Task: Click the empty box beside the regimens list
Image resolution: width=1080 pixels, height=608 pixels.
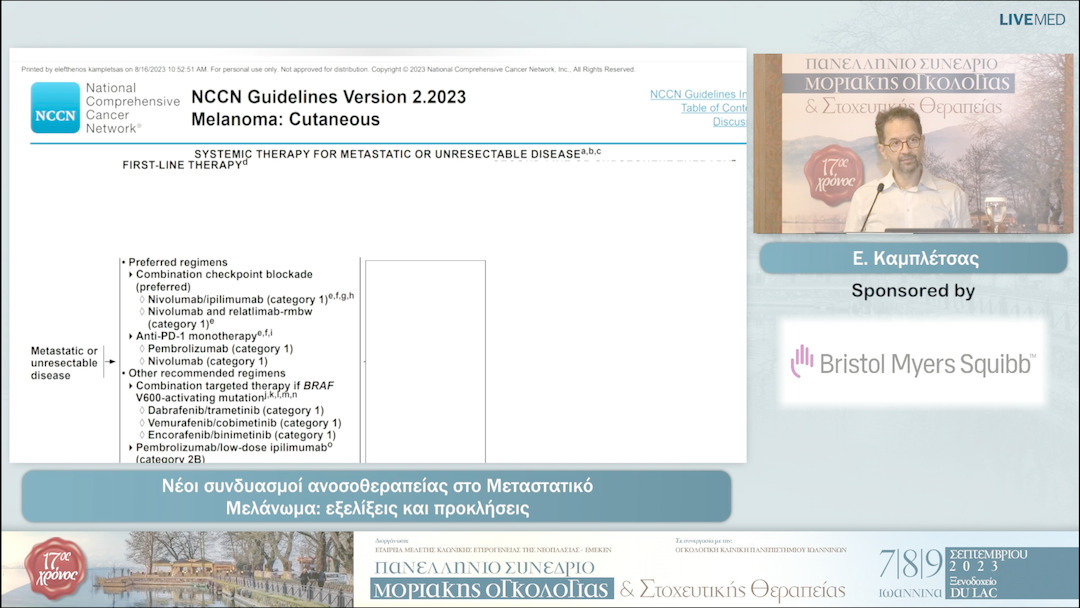Action: pos(425,360)
